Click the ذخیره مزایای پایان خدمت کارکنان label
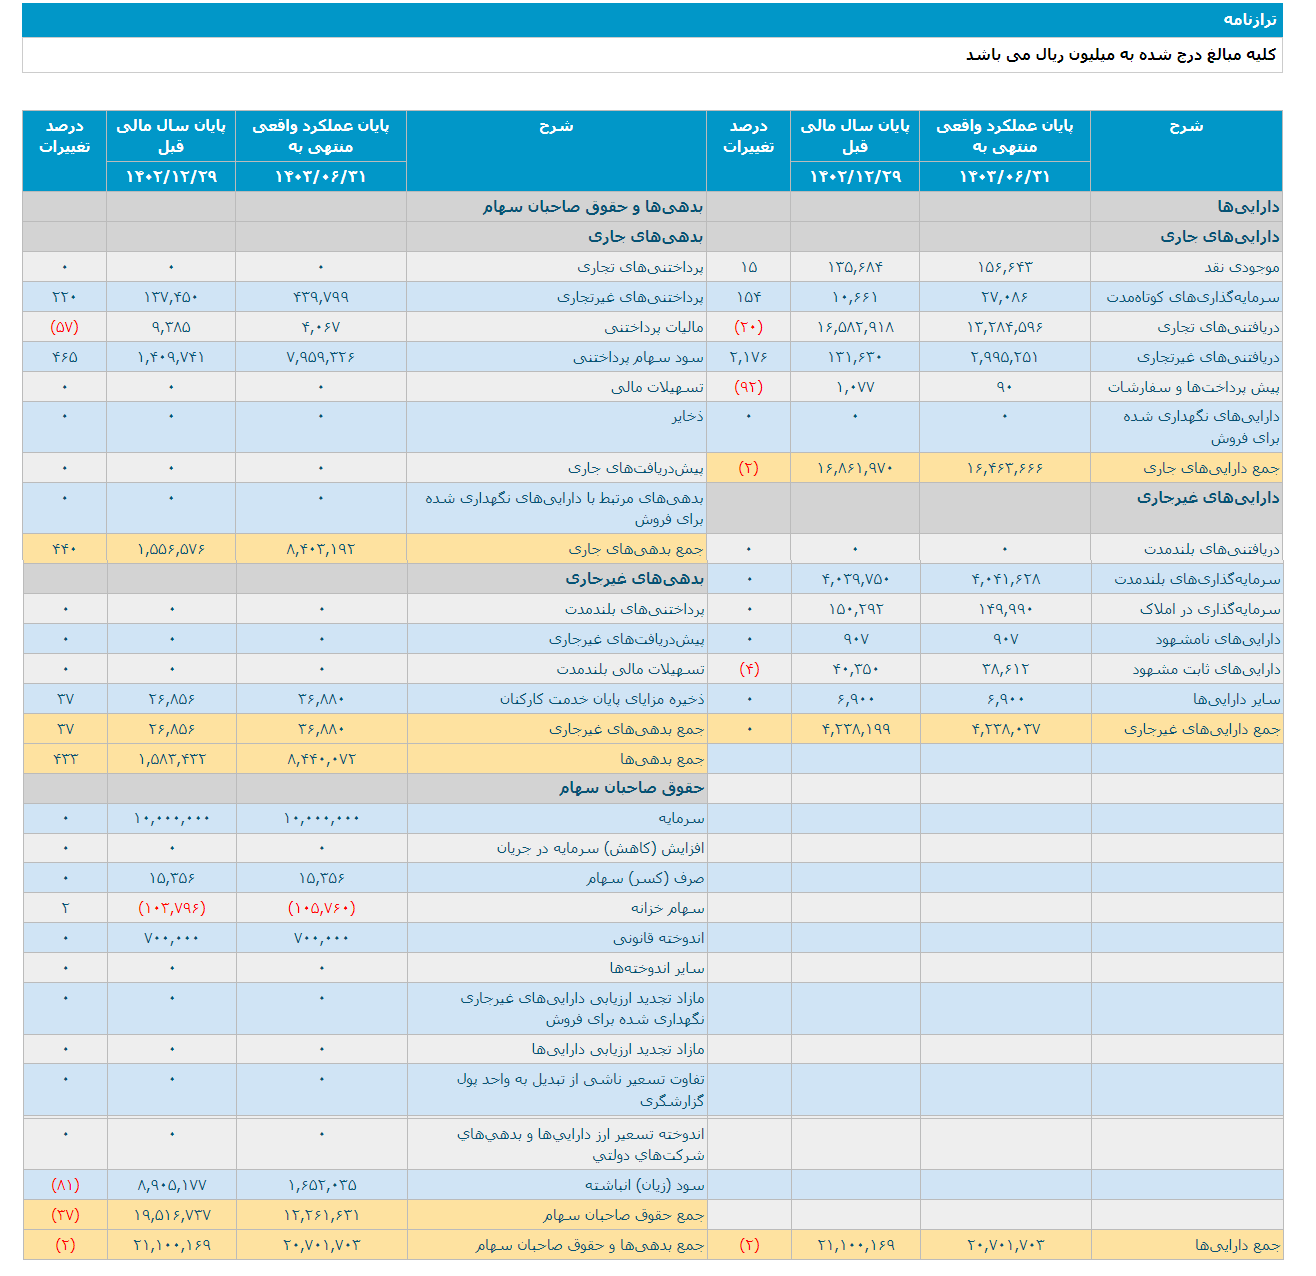 pyautogui.click(x=601, y=699)
